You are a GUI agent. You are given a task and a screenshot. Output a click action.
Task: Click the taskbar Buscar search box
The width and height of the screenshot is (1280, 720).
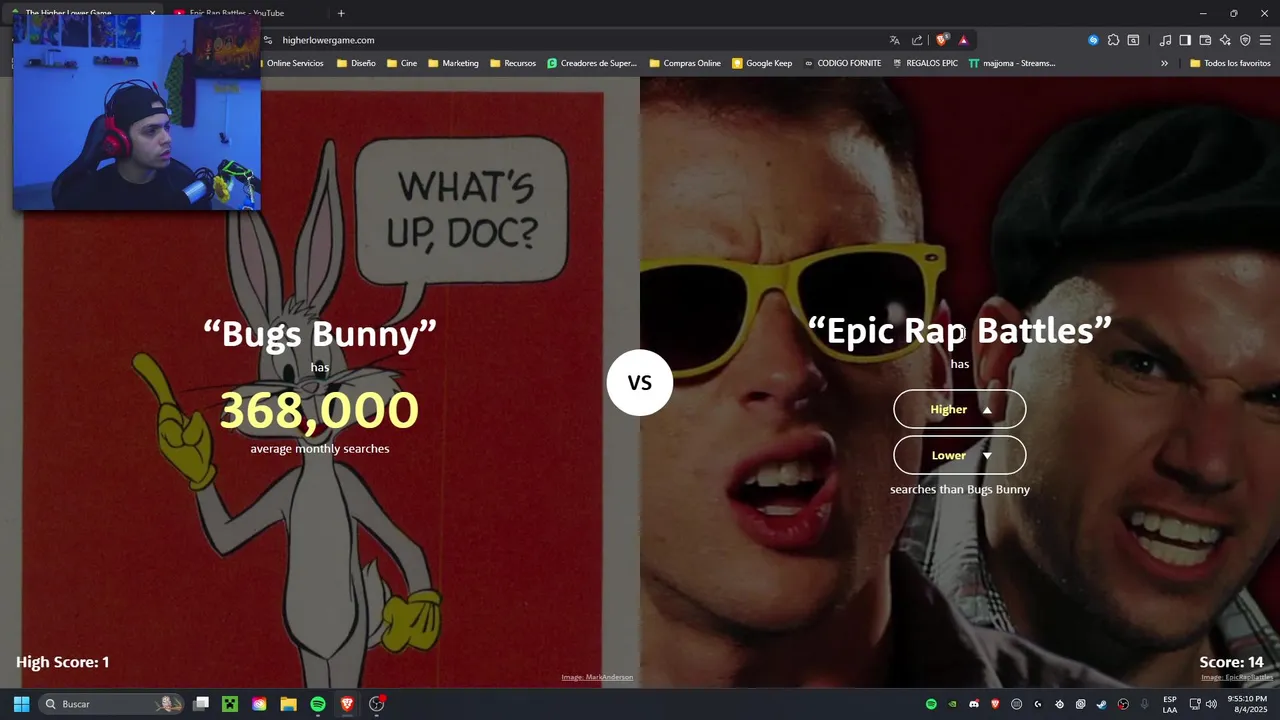point(111,704)
